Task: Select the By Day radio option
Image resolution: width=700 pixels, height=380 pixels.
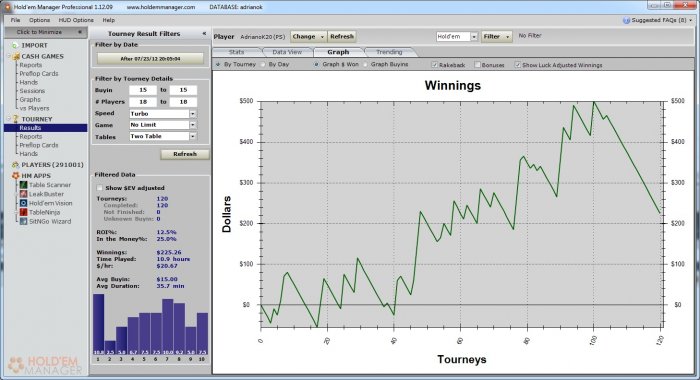Action: 263,64
